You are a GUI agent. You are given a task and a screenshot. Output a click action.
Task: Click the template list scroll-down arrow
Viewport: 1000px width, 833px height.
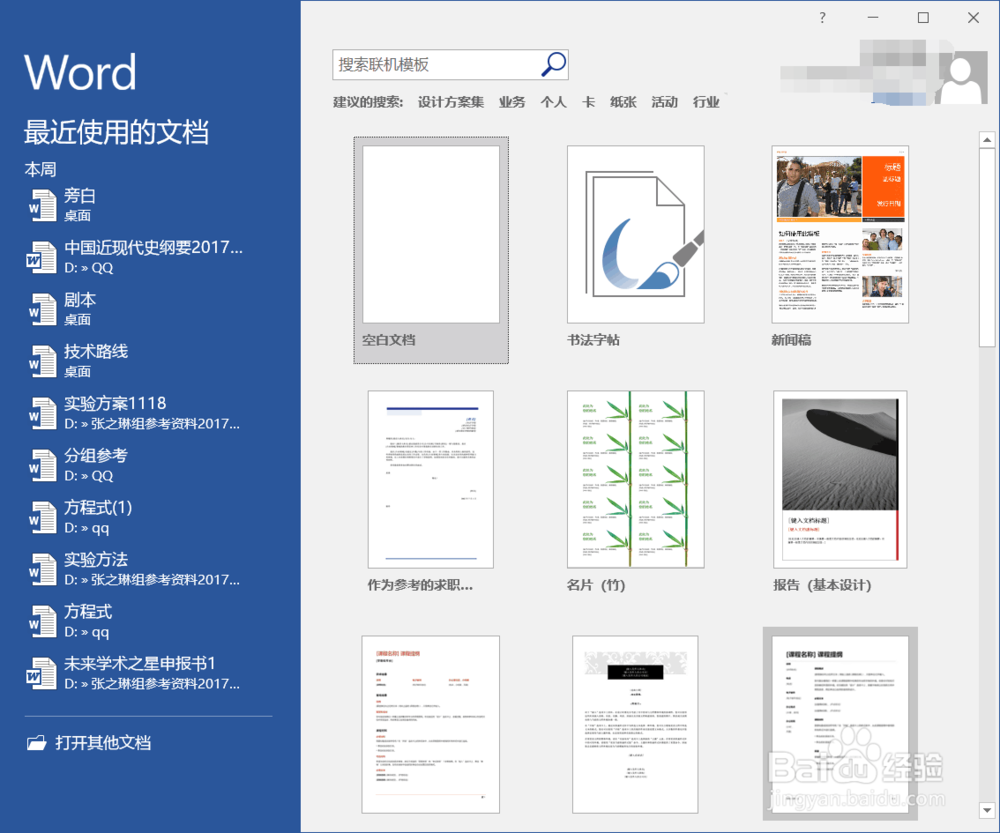987,811
